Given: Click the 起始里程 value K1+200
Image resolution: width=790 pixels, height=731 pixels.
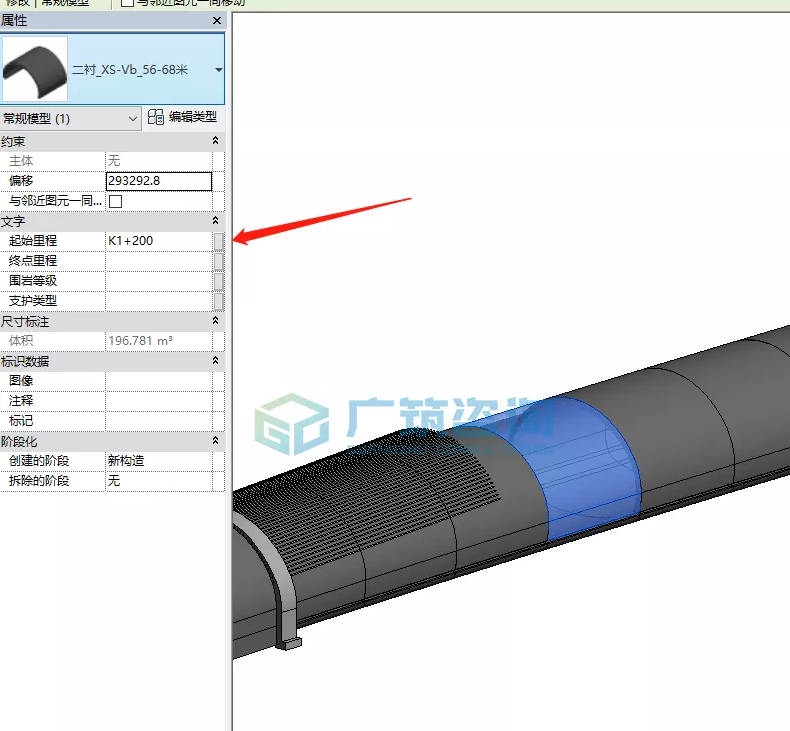Looking at the screenshot, I should [159, 241].
